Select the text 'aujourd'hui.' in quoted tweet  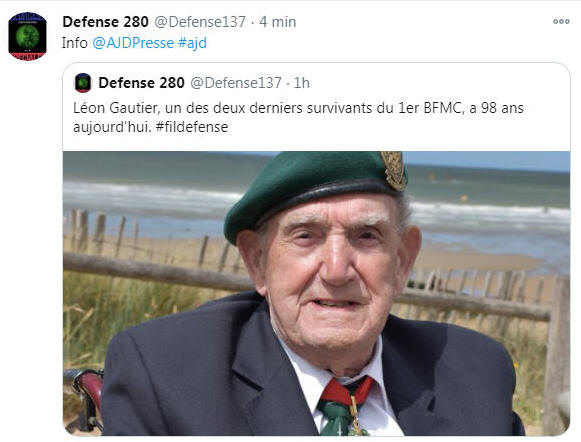[112, 127]
